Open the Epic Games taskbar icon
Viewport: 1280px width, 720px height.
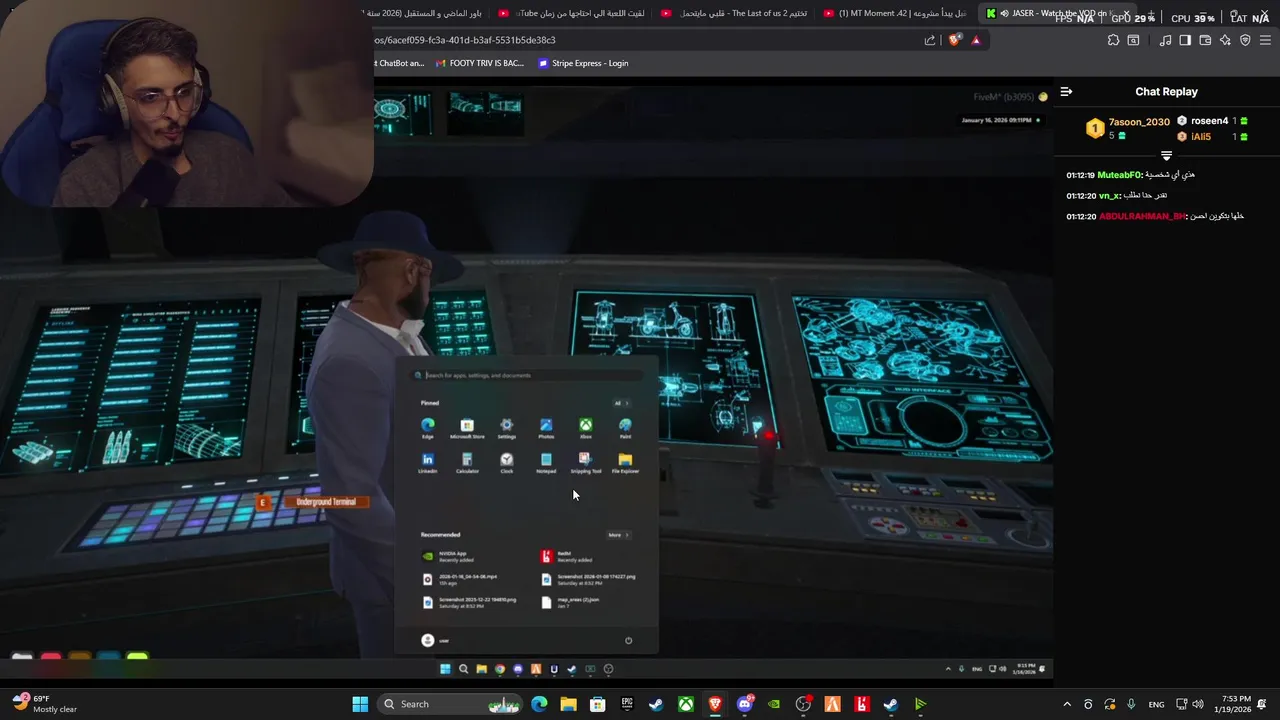[627, 704]
